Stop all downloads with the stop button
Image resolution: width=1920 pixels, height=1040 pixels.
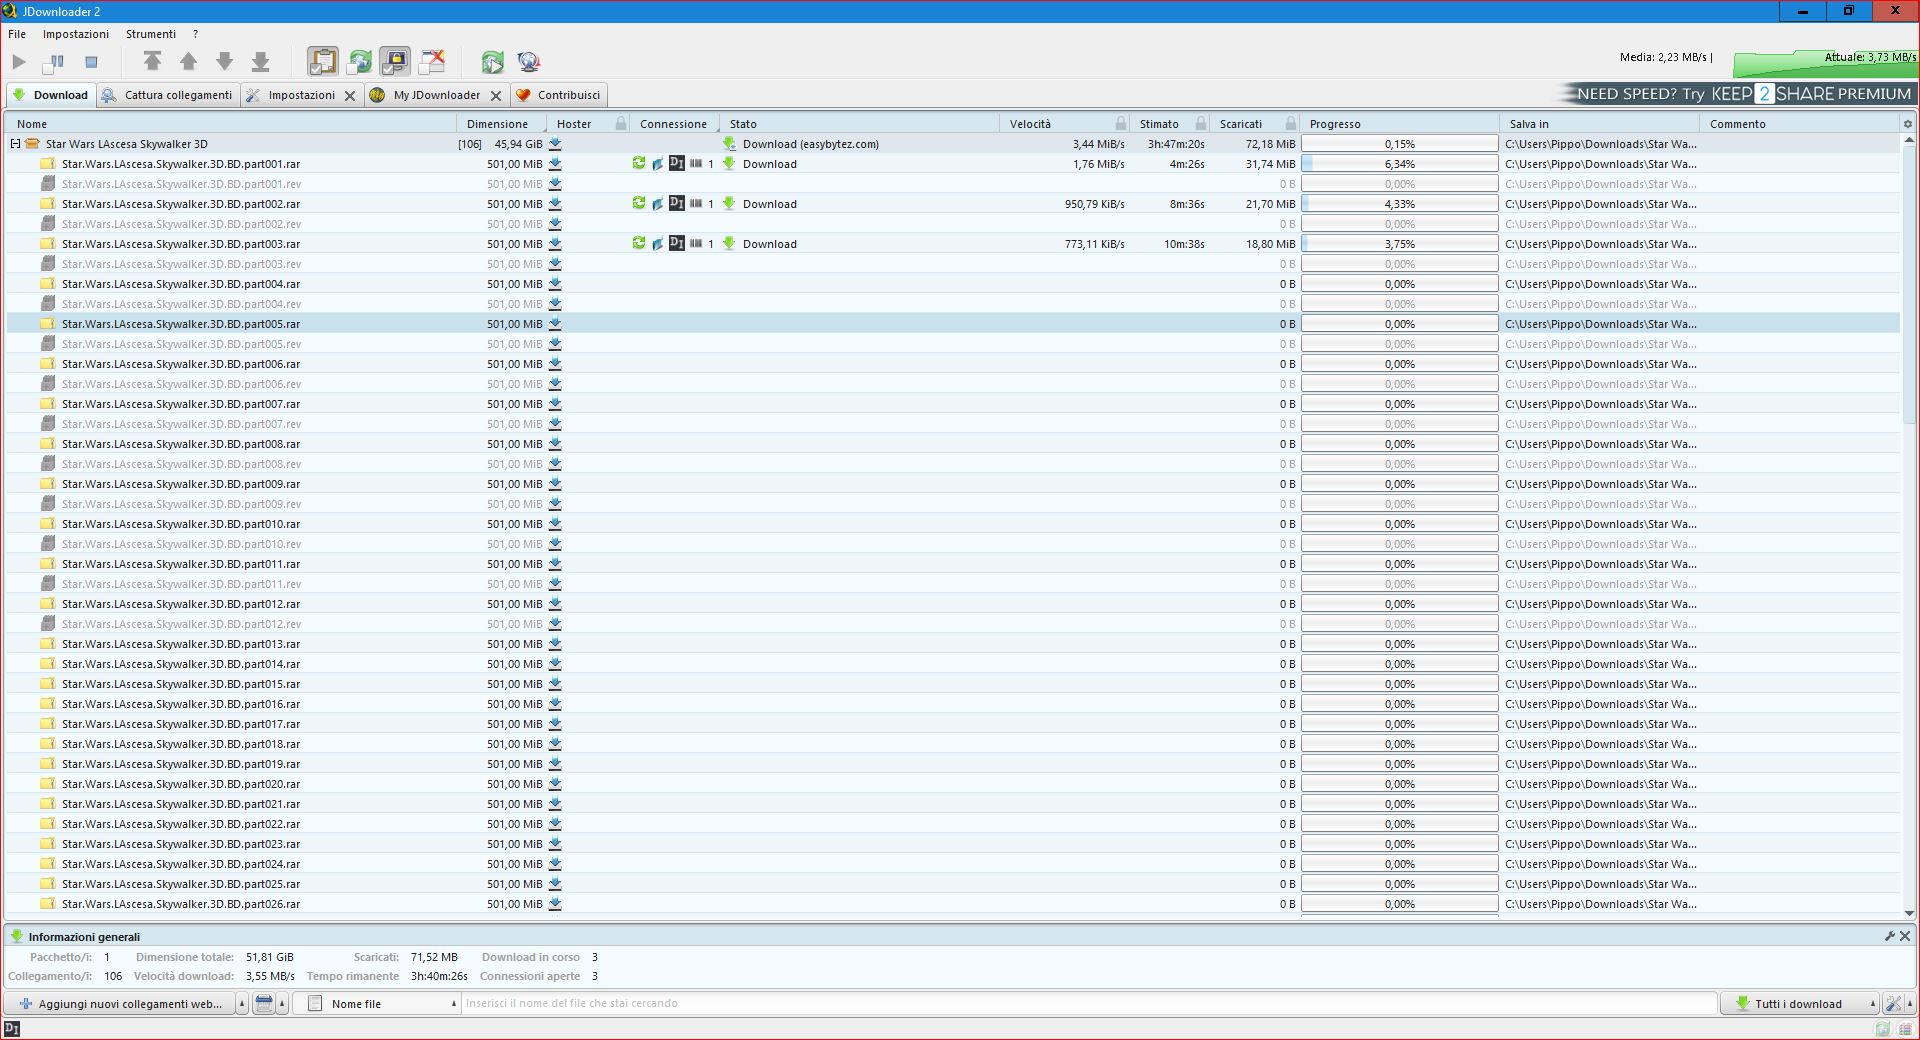91,62
